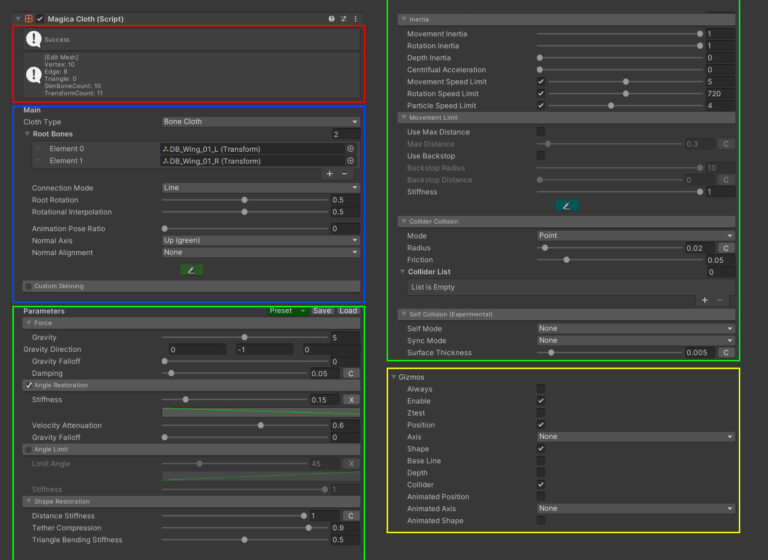Click the X curve button beside Limit Angle
Screen dimensions: 768x560
click(351, 463)
